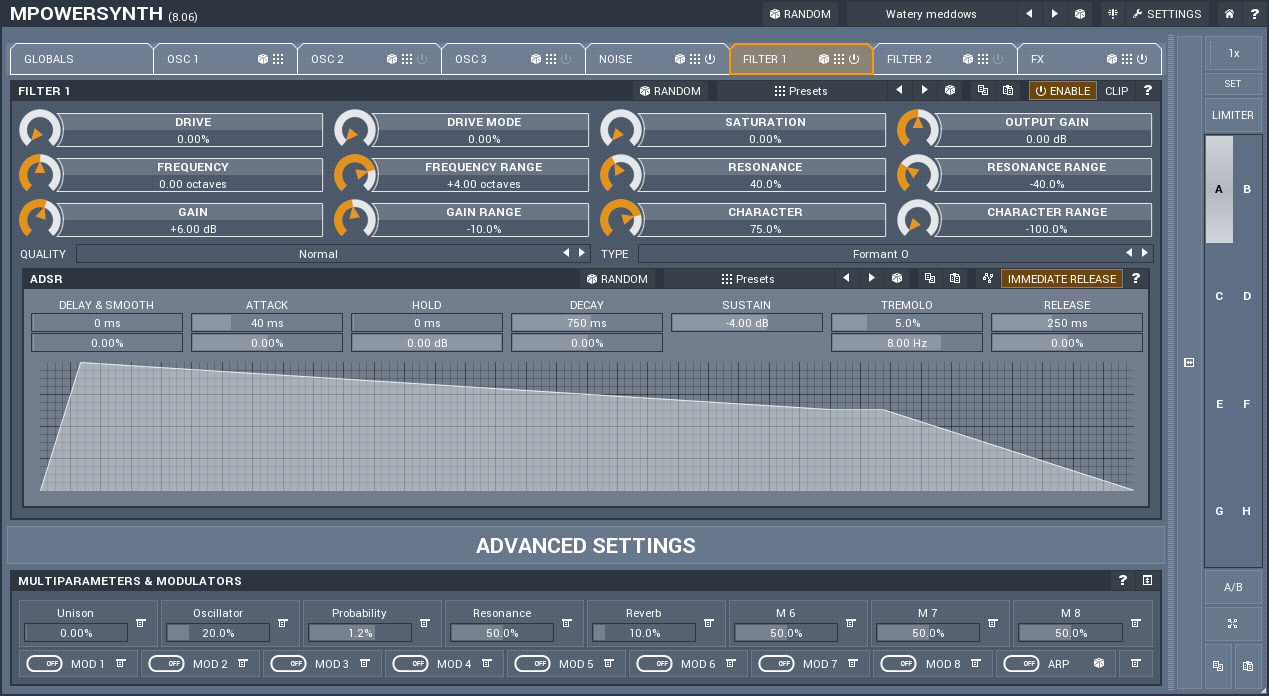
Task: Toggle the ARP switch on
Action: pyautogui.click(x=1021, y=663)
